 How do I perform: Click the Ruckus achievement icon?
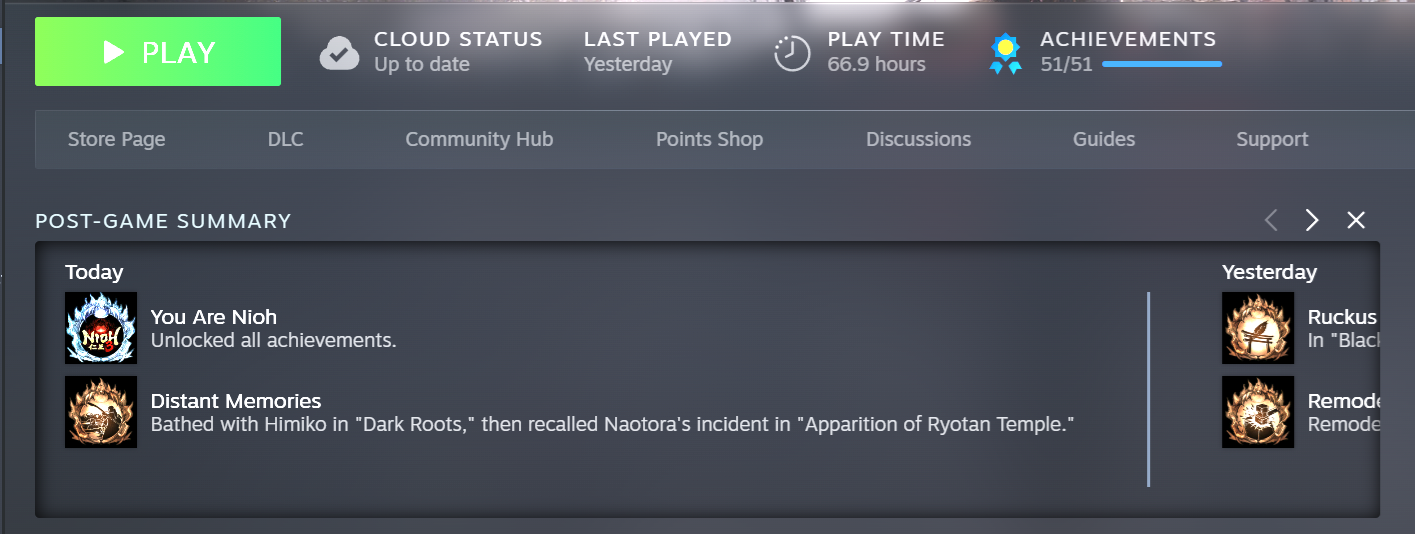[1258, 328]
